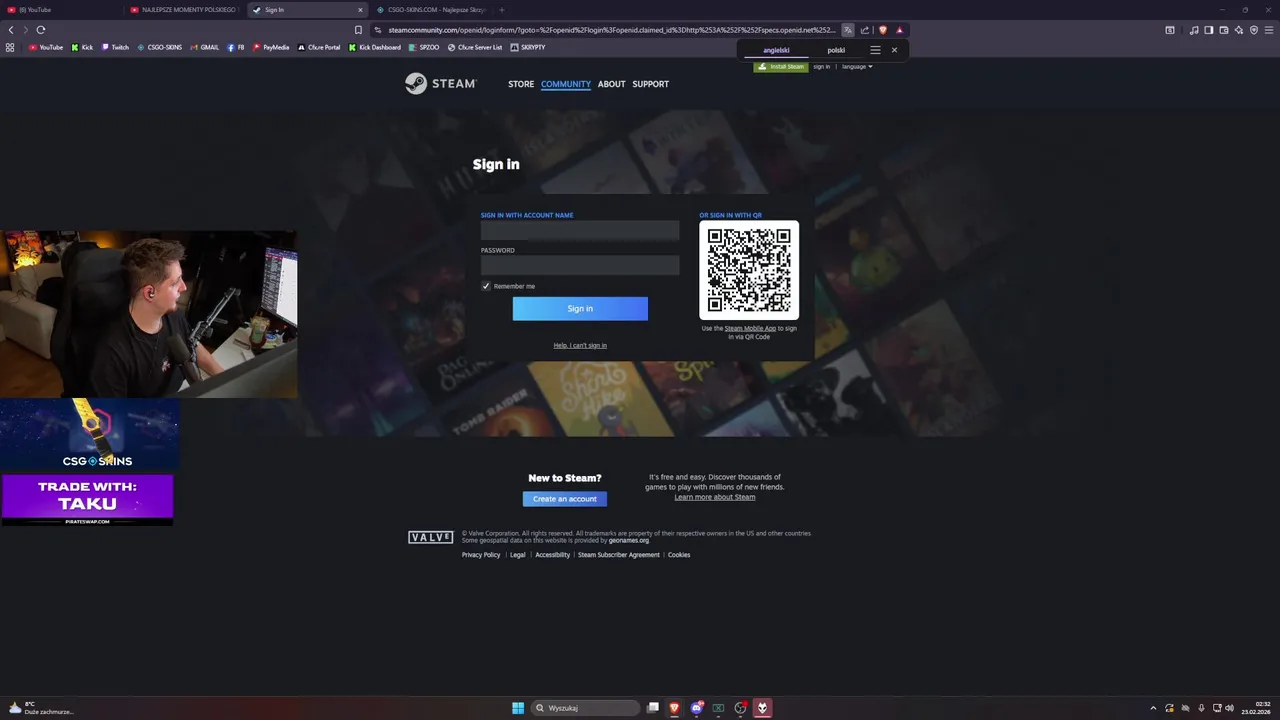Screen dimensions: 1280x720
Task: Open Brave Rewards triangle icon
Action: pyautogui.click(x=899, y=30)
